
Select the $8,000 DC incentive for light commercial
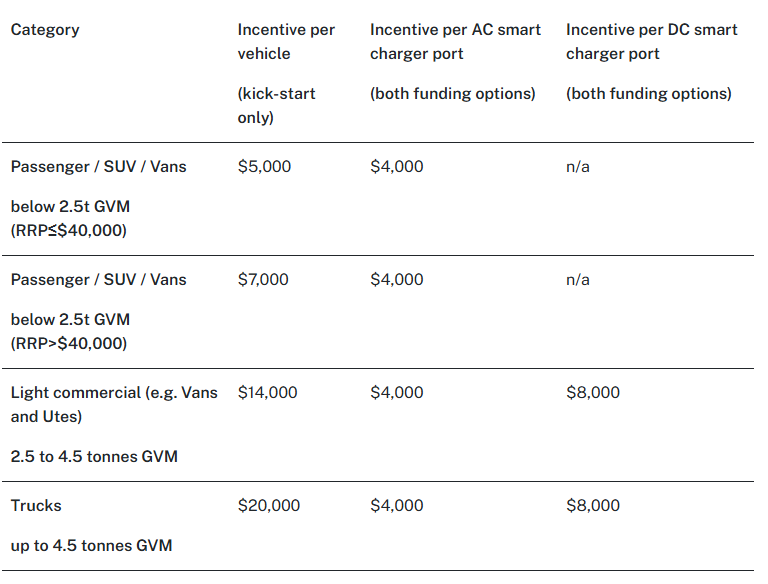pos(593,392)
